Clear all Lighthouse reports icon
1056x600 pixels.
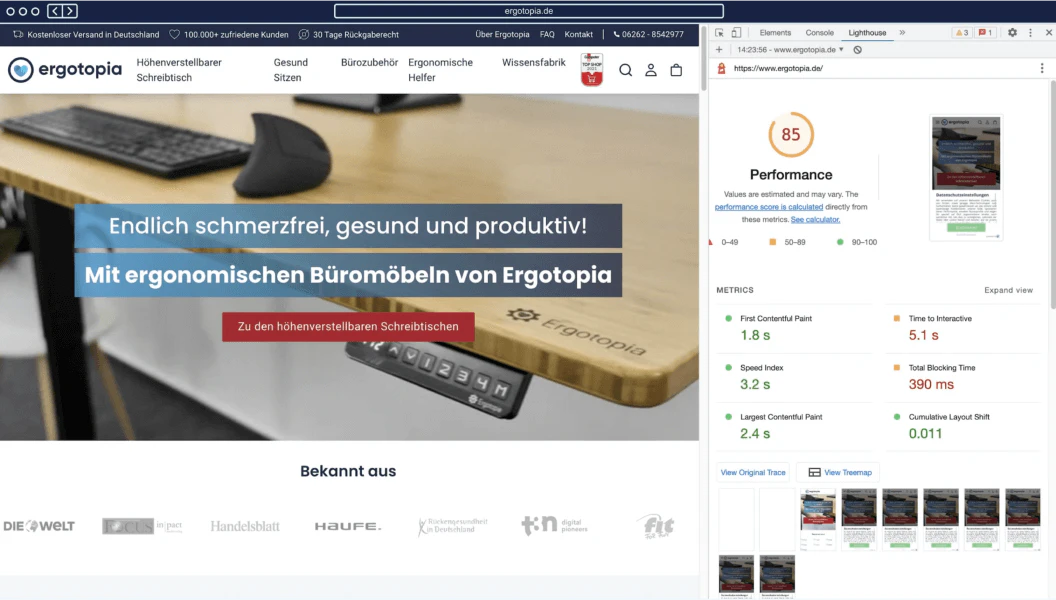click(x=857, y=49)
